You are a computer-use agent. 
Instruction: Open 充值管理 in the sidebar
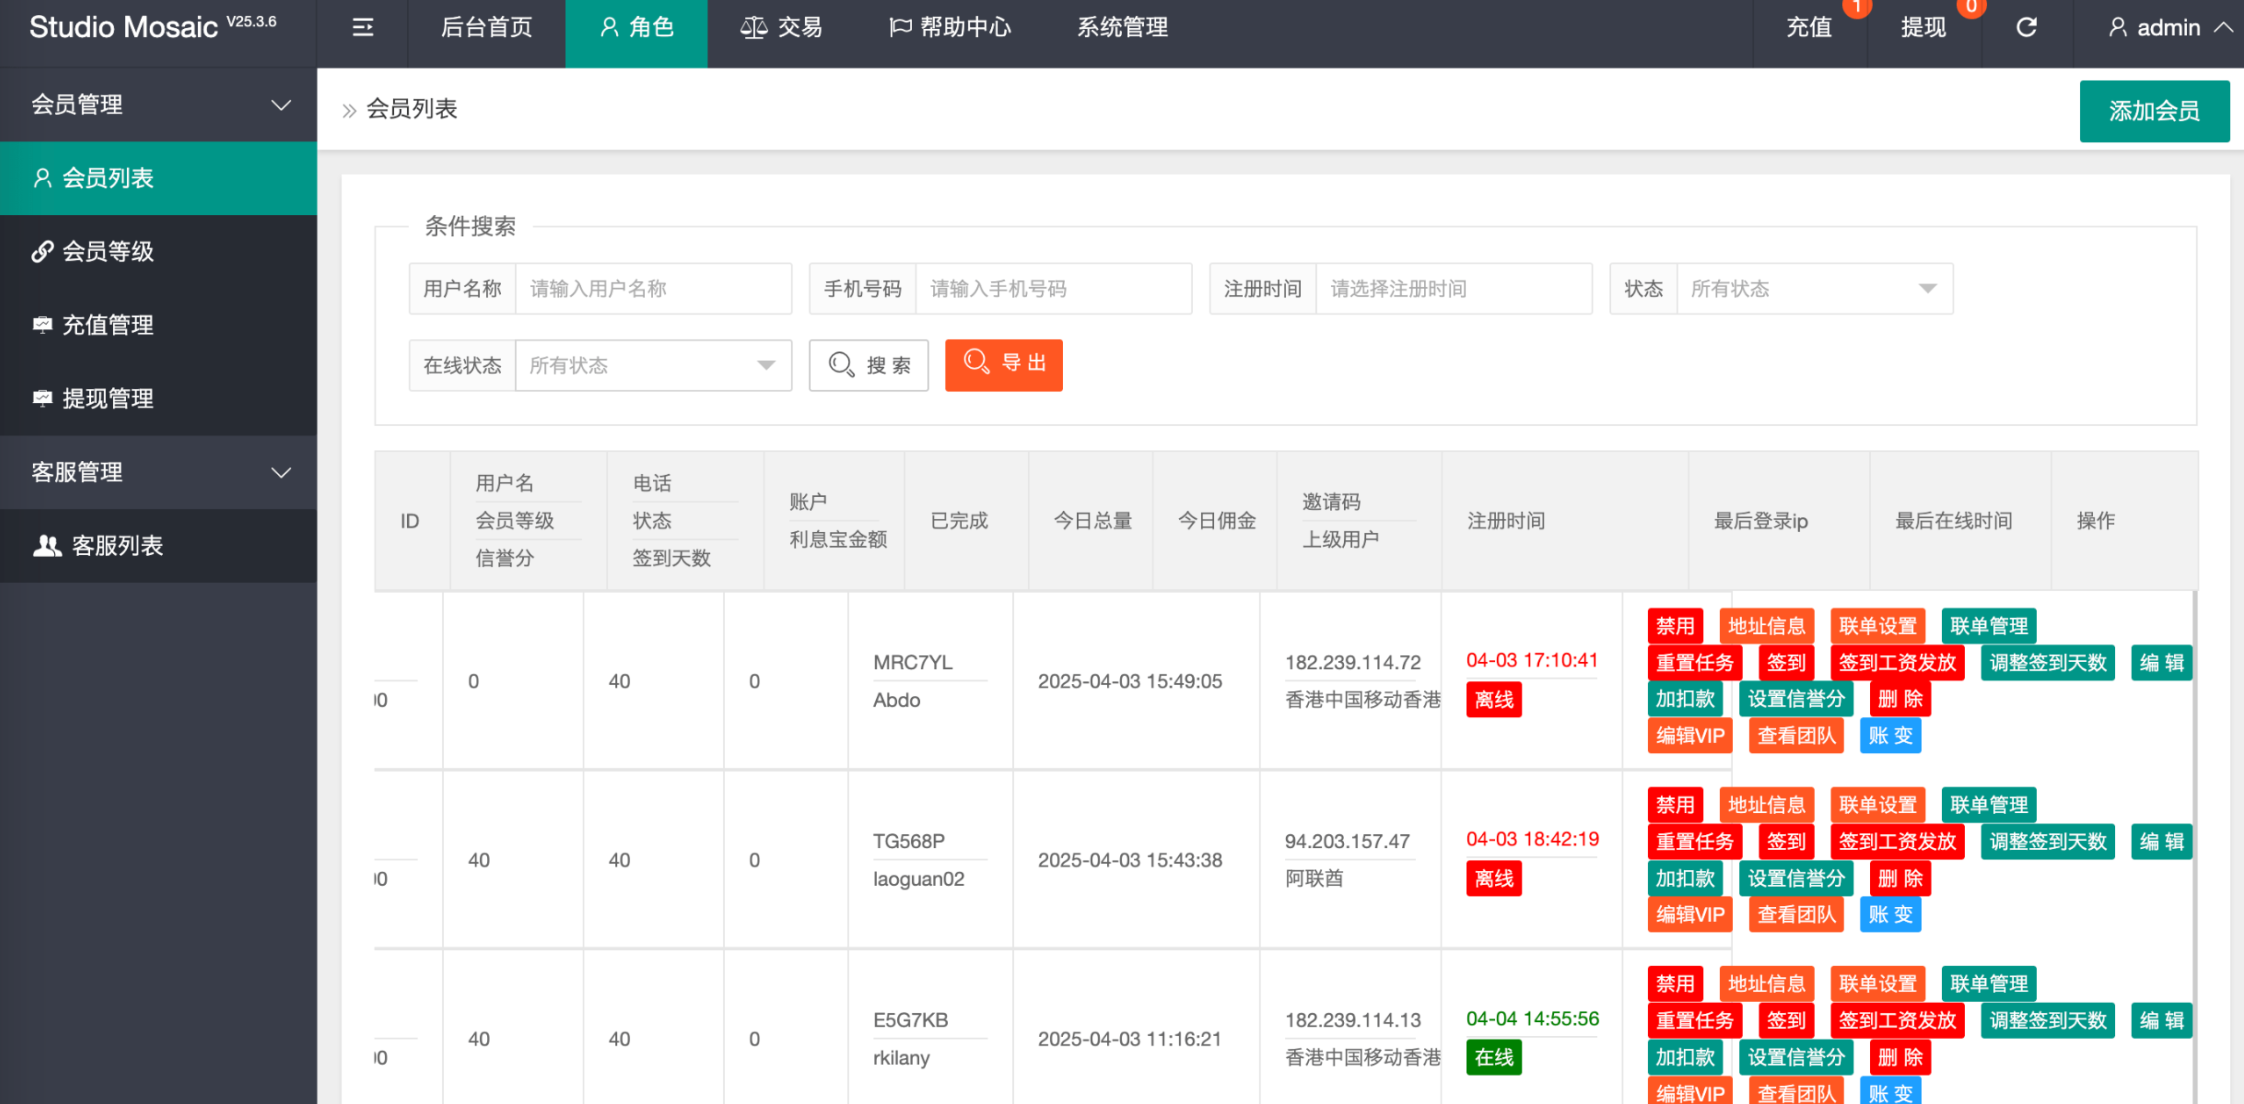[107, 325]
